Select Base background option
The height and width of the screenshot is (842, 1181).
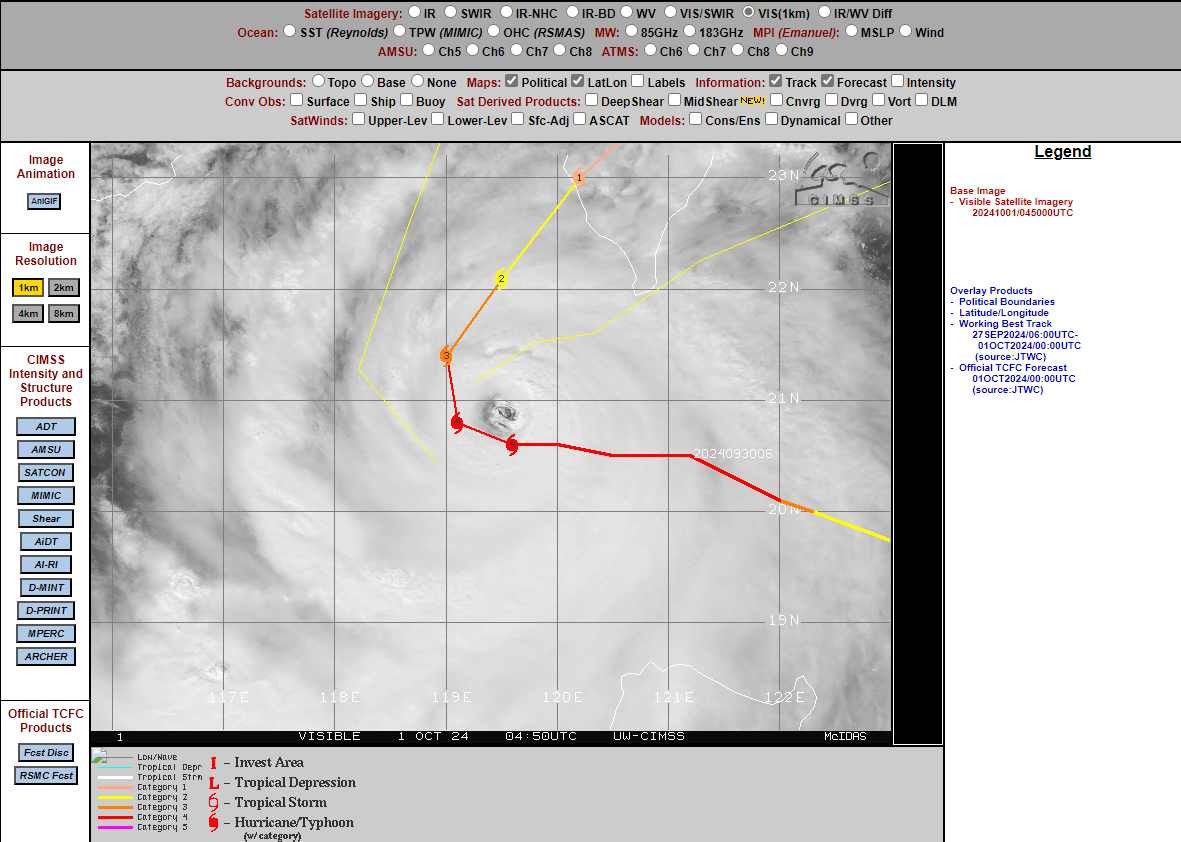(368, 81)
